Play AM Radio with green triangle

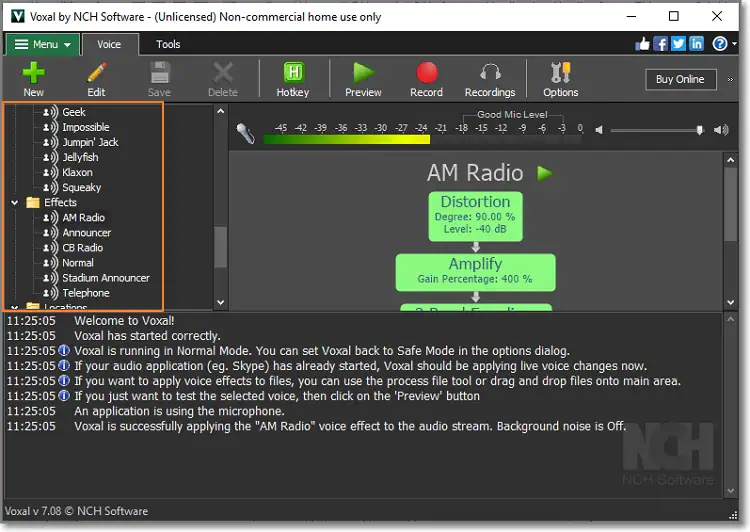tap(544, 173)
